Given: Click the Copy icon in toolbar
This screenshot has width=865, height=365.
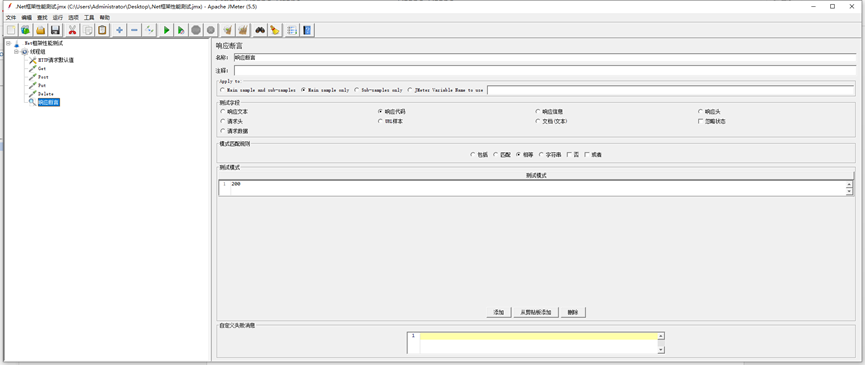Looking at the screenshot, I should point(87,30).
